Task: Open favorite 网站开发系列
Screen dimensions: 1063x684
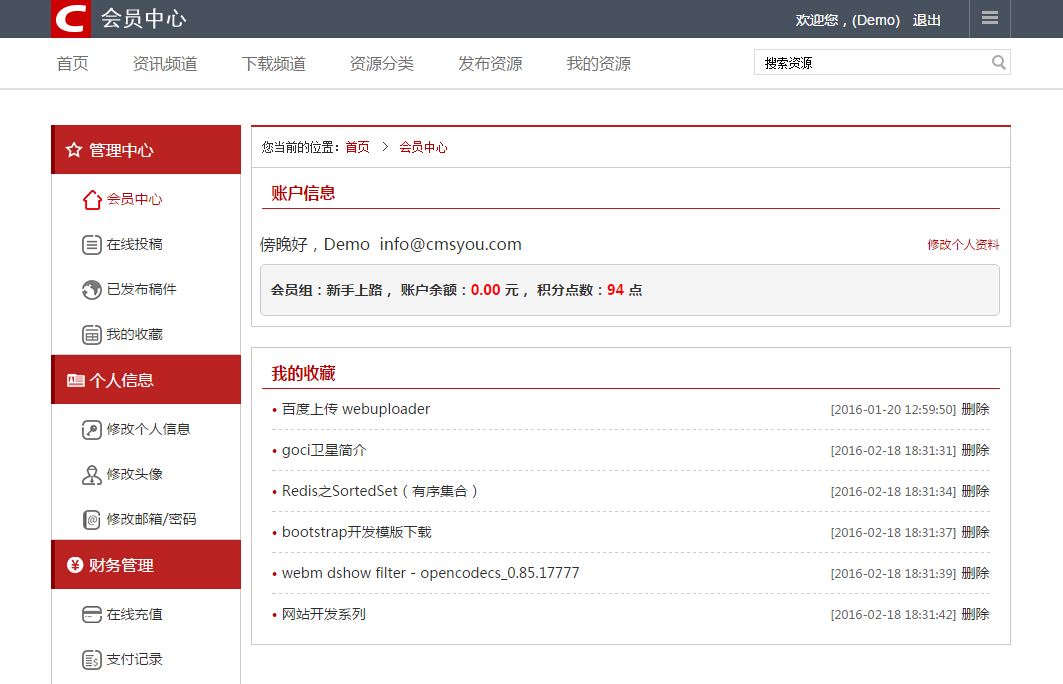Action: pyautogui.click(x=324, y=614)
